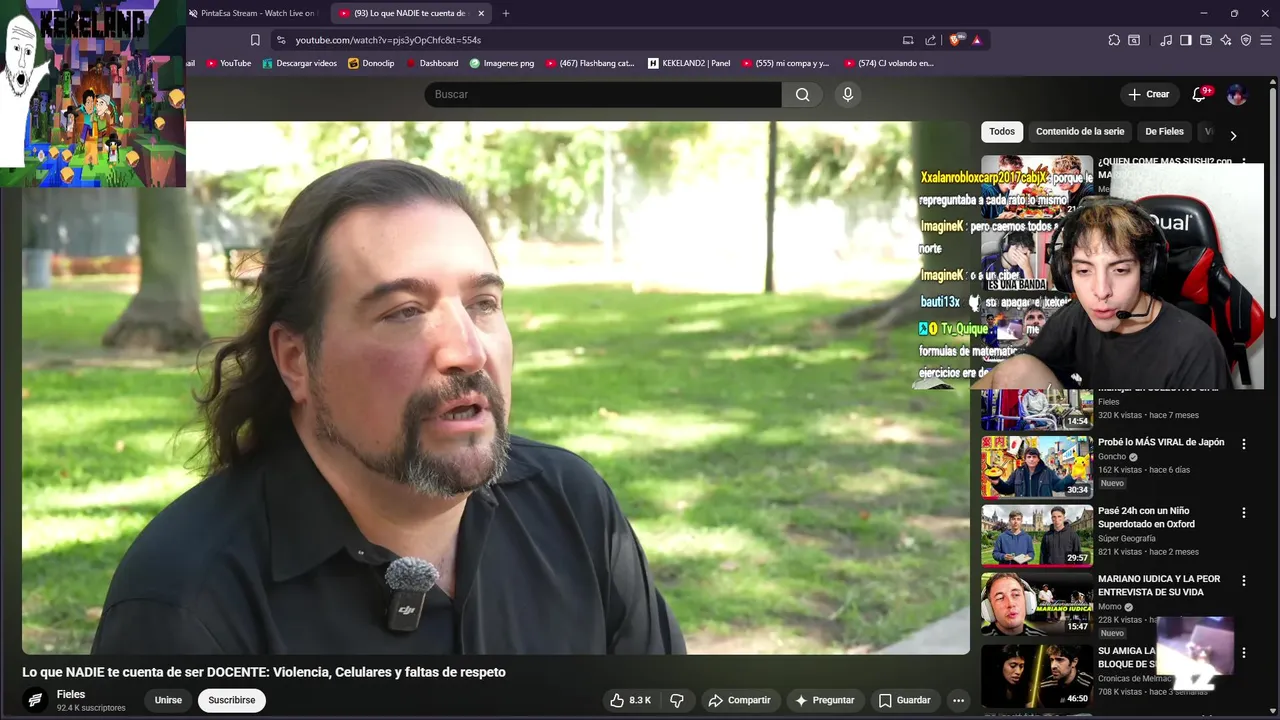Select Contenido de la serie chip

coord(1080,131)
